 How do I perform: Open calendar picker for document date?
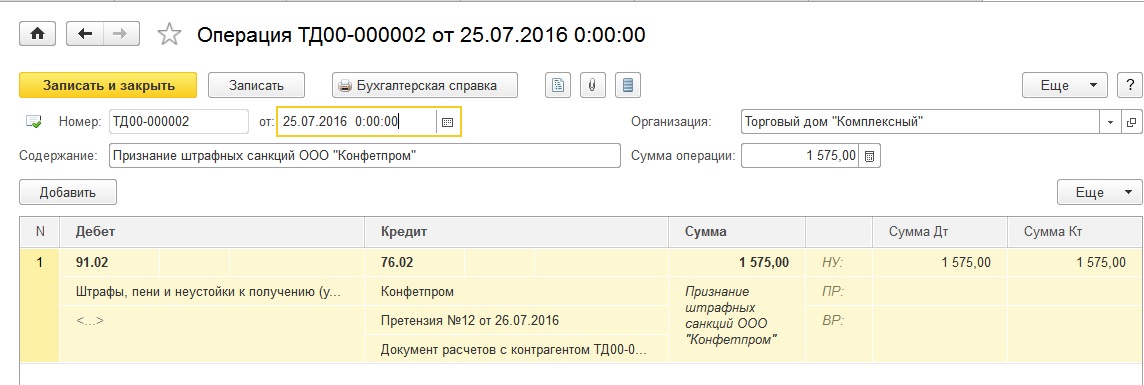tap(448, 122)
